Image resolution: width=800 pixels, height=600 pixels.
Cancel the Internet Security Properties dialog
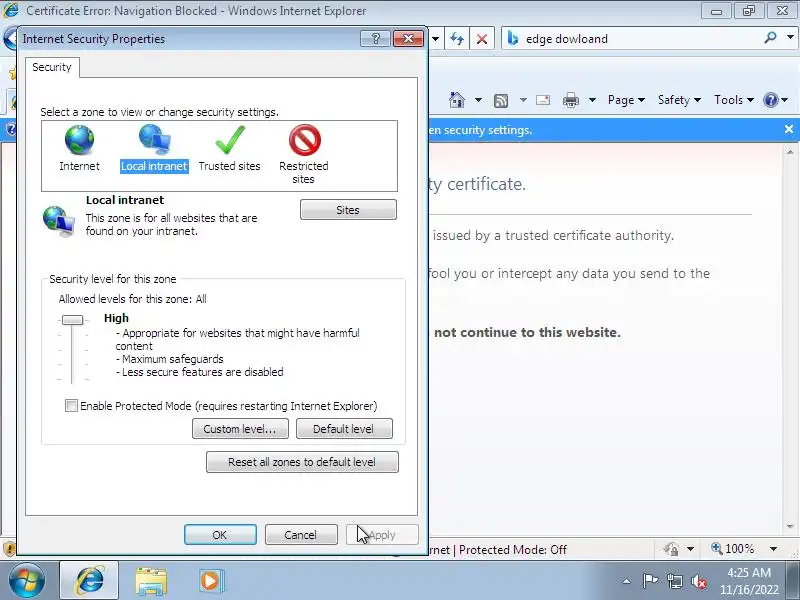(301, 535)
